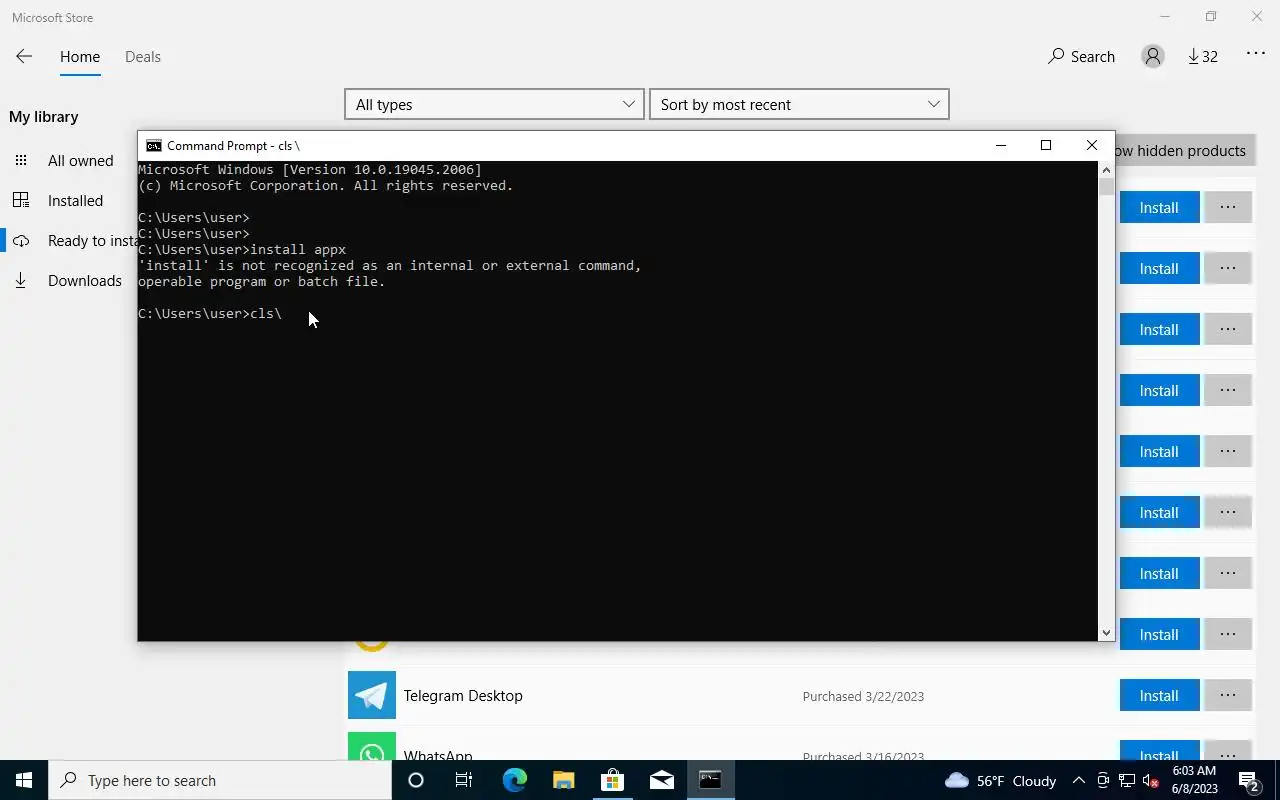Screen dimensions: 1280x800
Task: Switch to the Home tab in Microsoft Store
Action: (80, 57)
